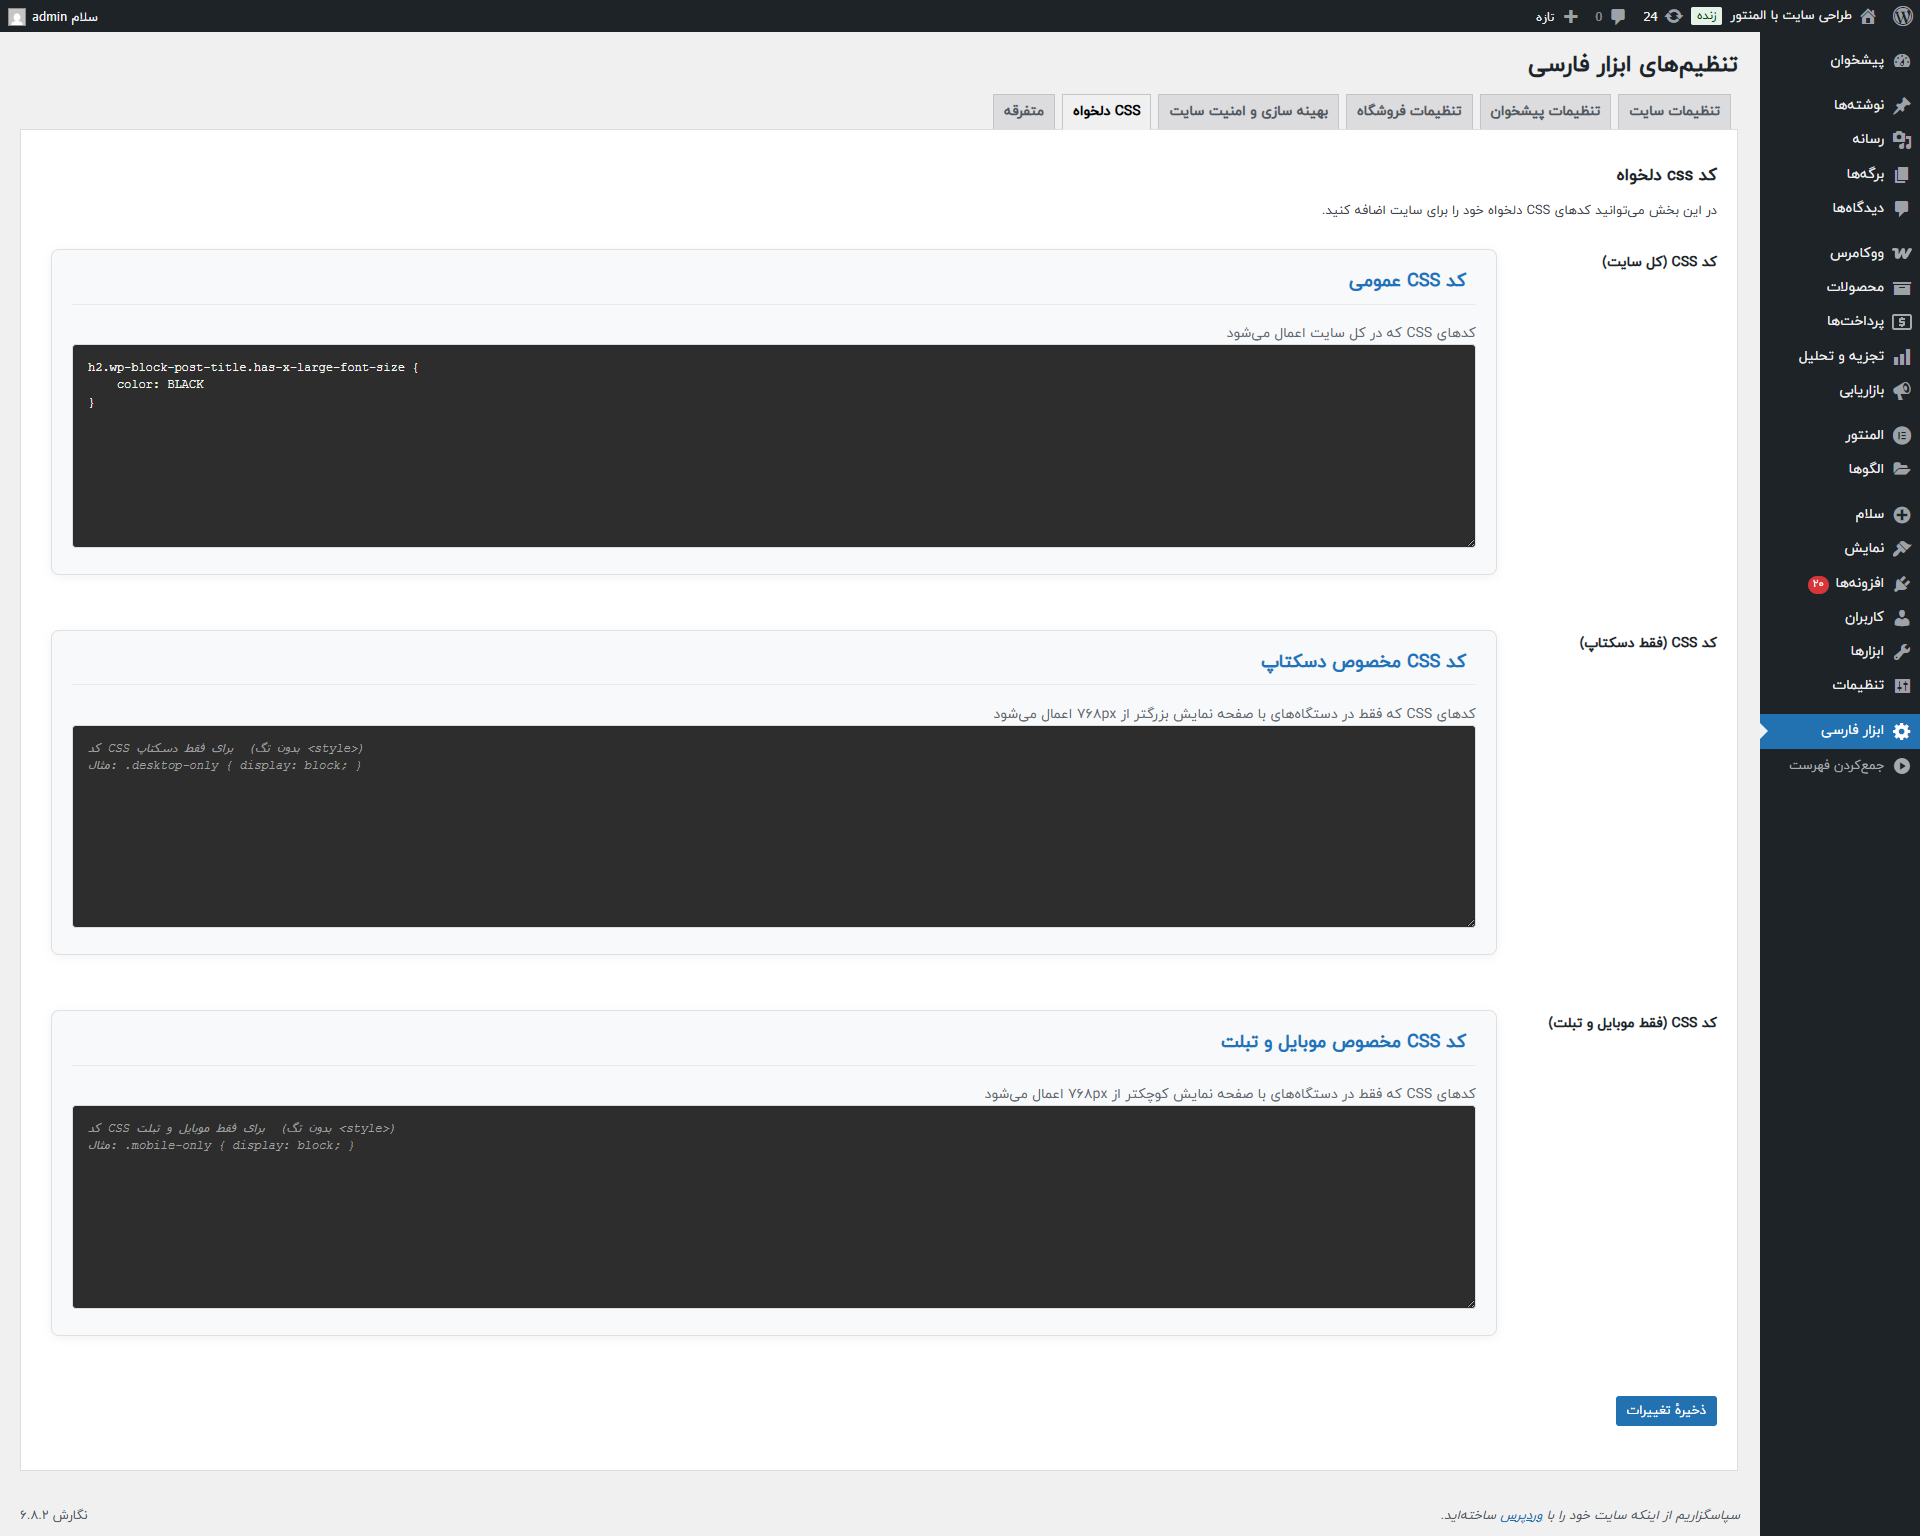Viewport: 1920px width, 1536px height.
Task: Follow the WordPress link in footer
Action: [1521, 1515]
